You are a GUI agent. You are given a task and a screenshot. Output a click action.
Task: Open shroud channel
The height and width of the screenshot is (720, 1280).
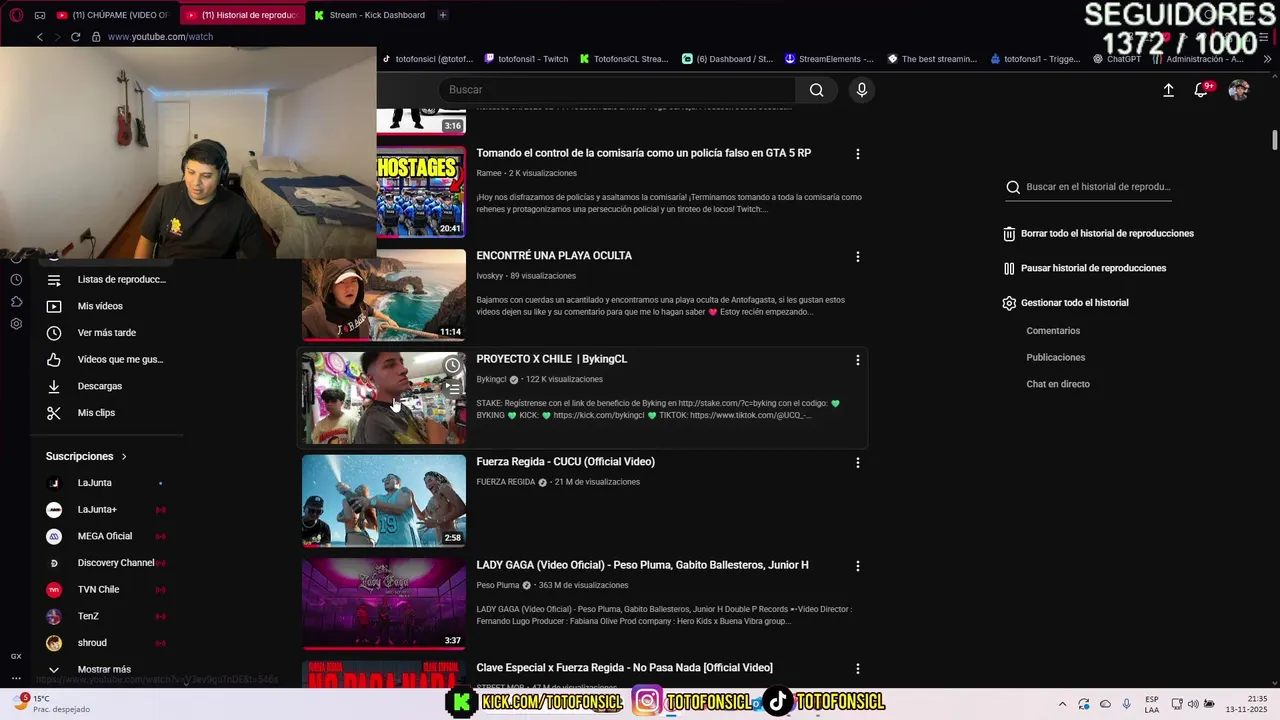[107, 643]
